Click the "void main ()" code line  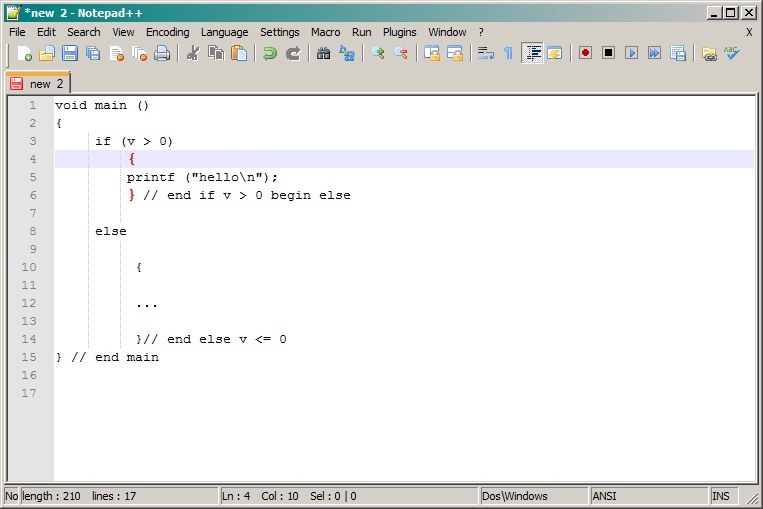(102, 106)
